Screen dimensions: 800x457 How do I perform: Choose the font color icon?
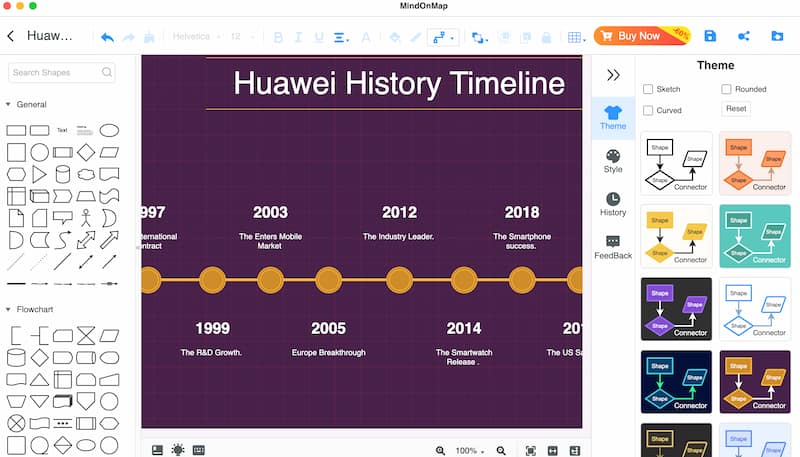[x=366, y=37]
